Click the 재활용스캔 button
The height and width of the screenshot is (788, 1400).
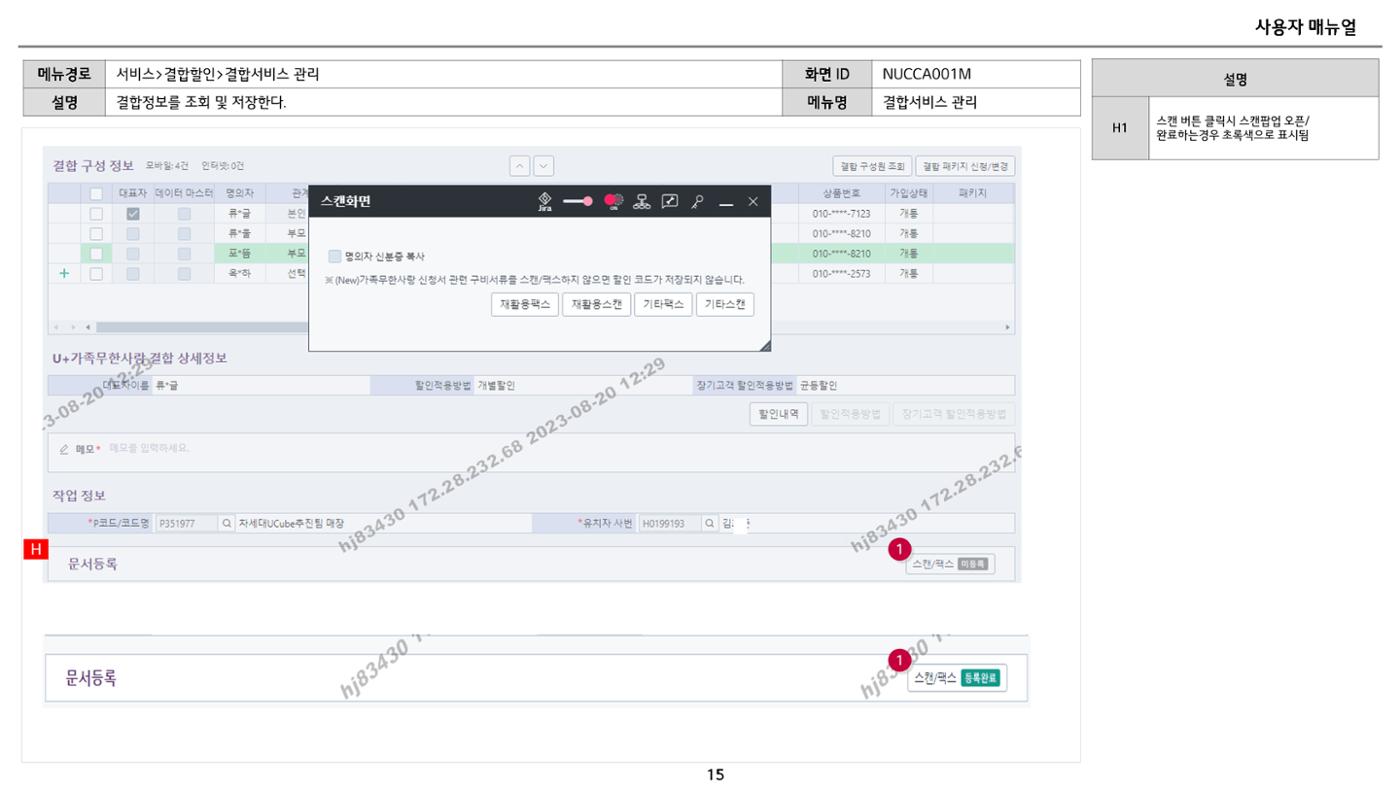(x=596, y=305)
